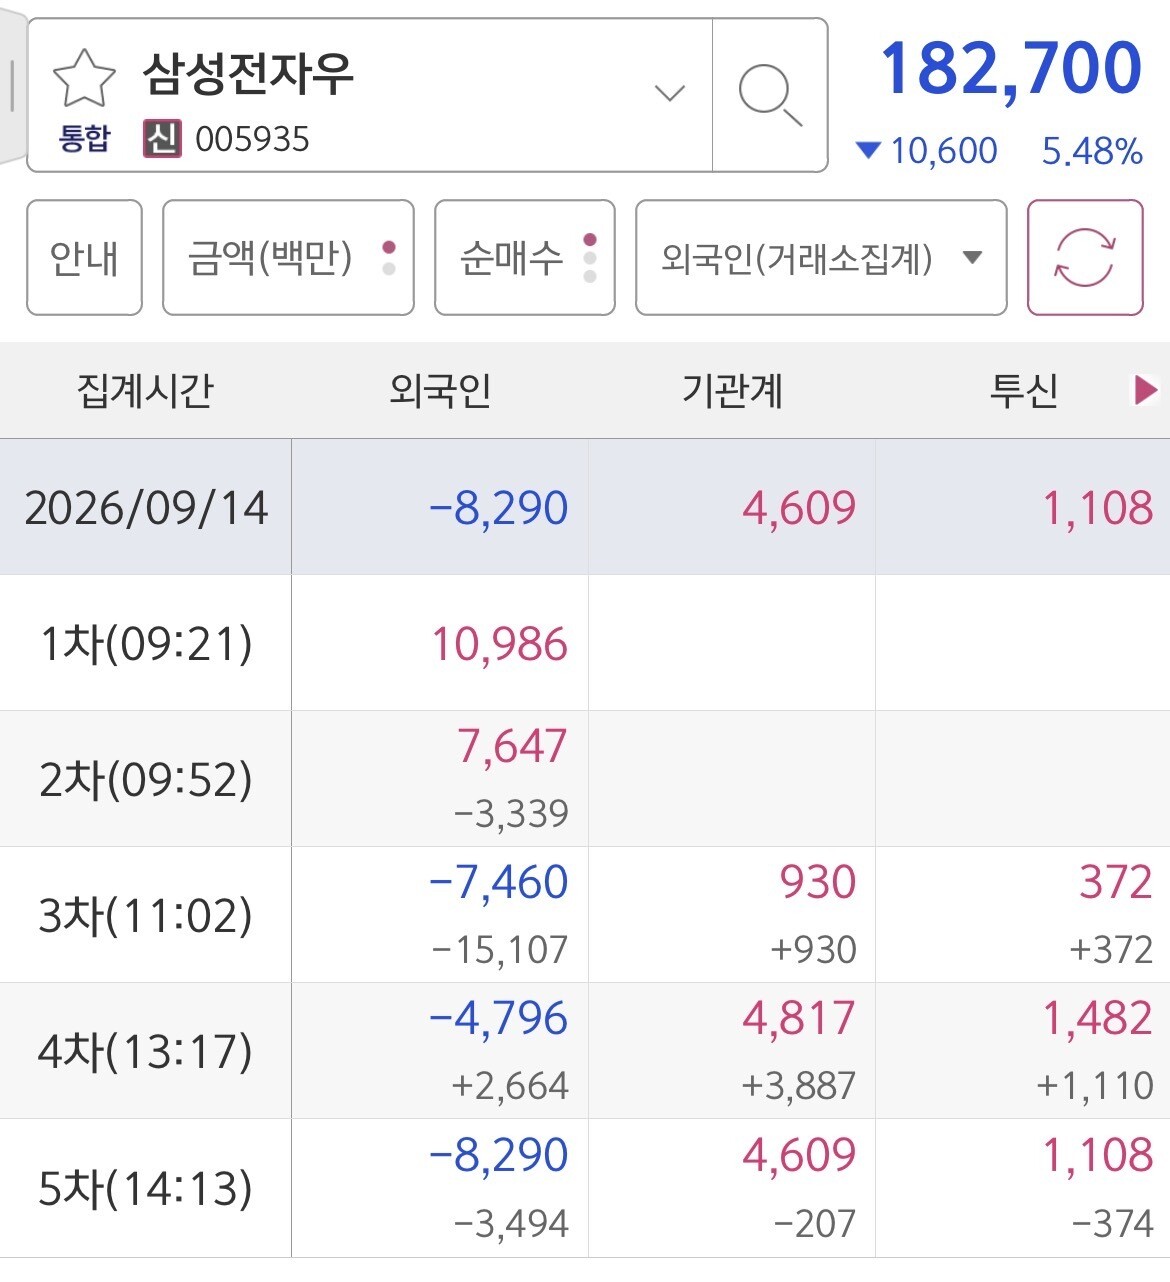Show more columns with right arrow

coord(1145,390)
